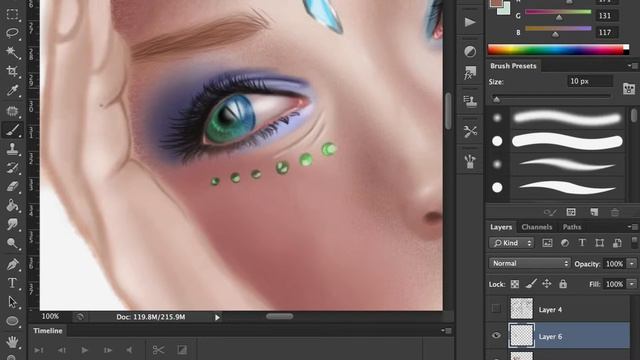This screenshot has width=640, height=360.
Task: Toggle Lock all padlock
Action: click(x=563, y=284)
